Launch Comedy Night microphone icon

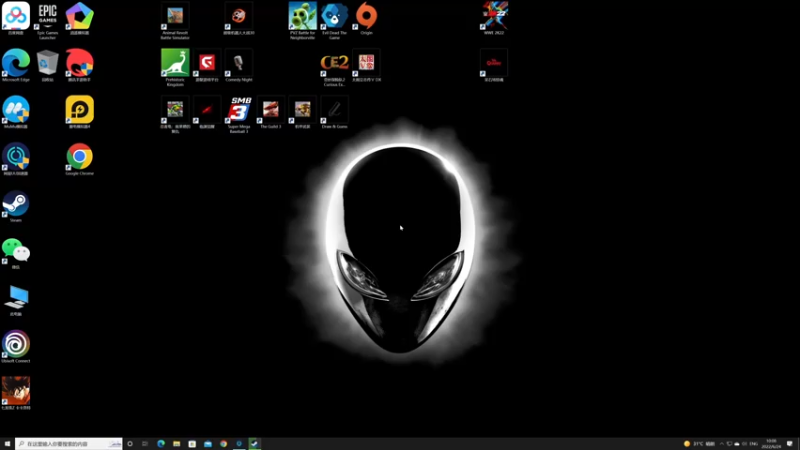(239, 65)
